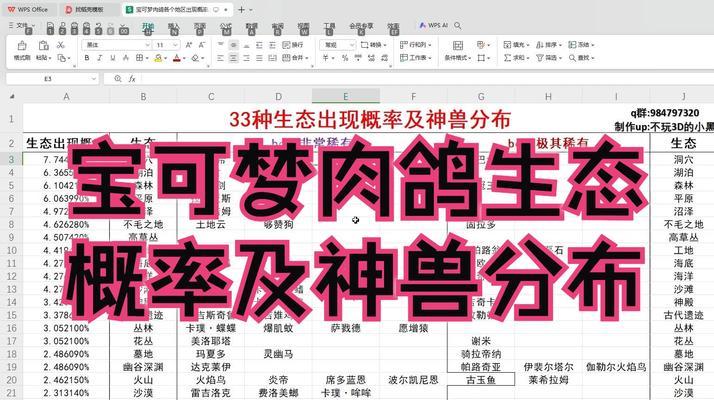714x400 pixels.
Task: Click the WPS AI button
Action: [434, 26]
